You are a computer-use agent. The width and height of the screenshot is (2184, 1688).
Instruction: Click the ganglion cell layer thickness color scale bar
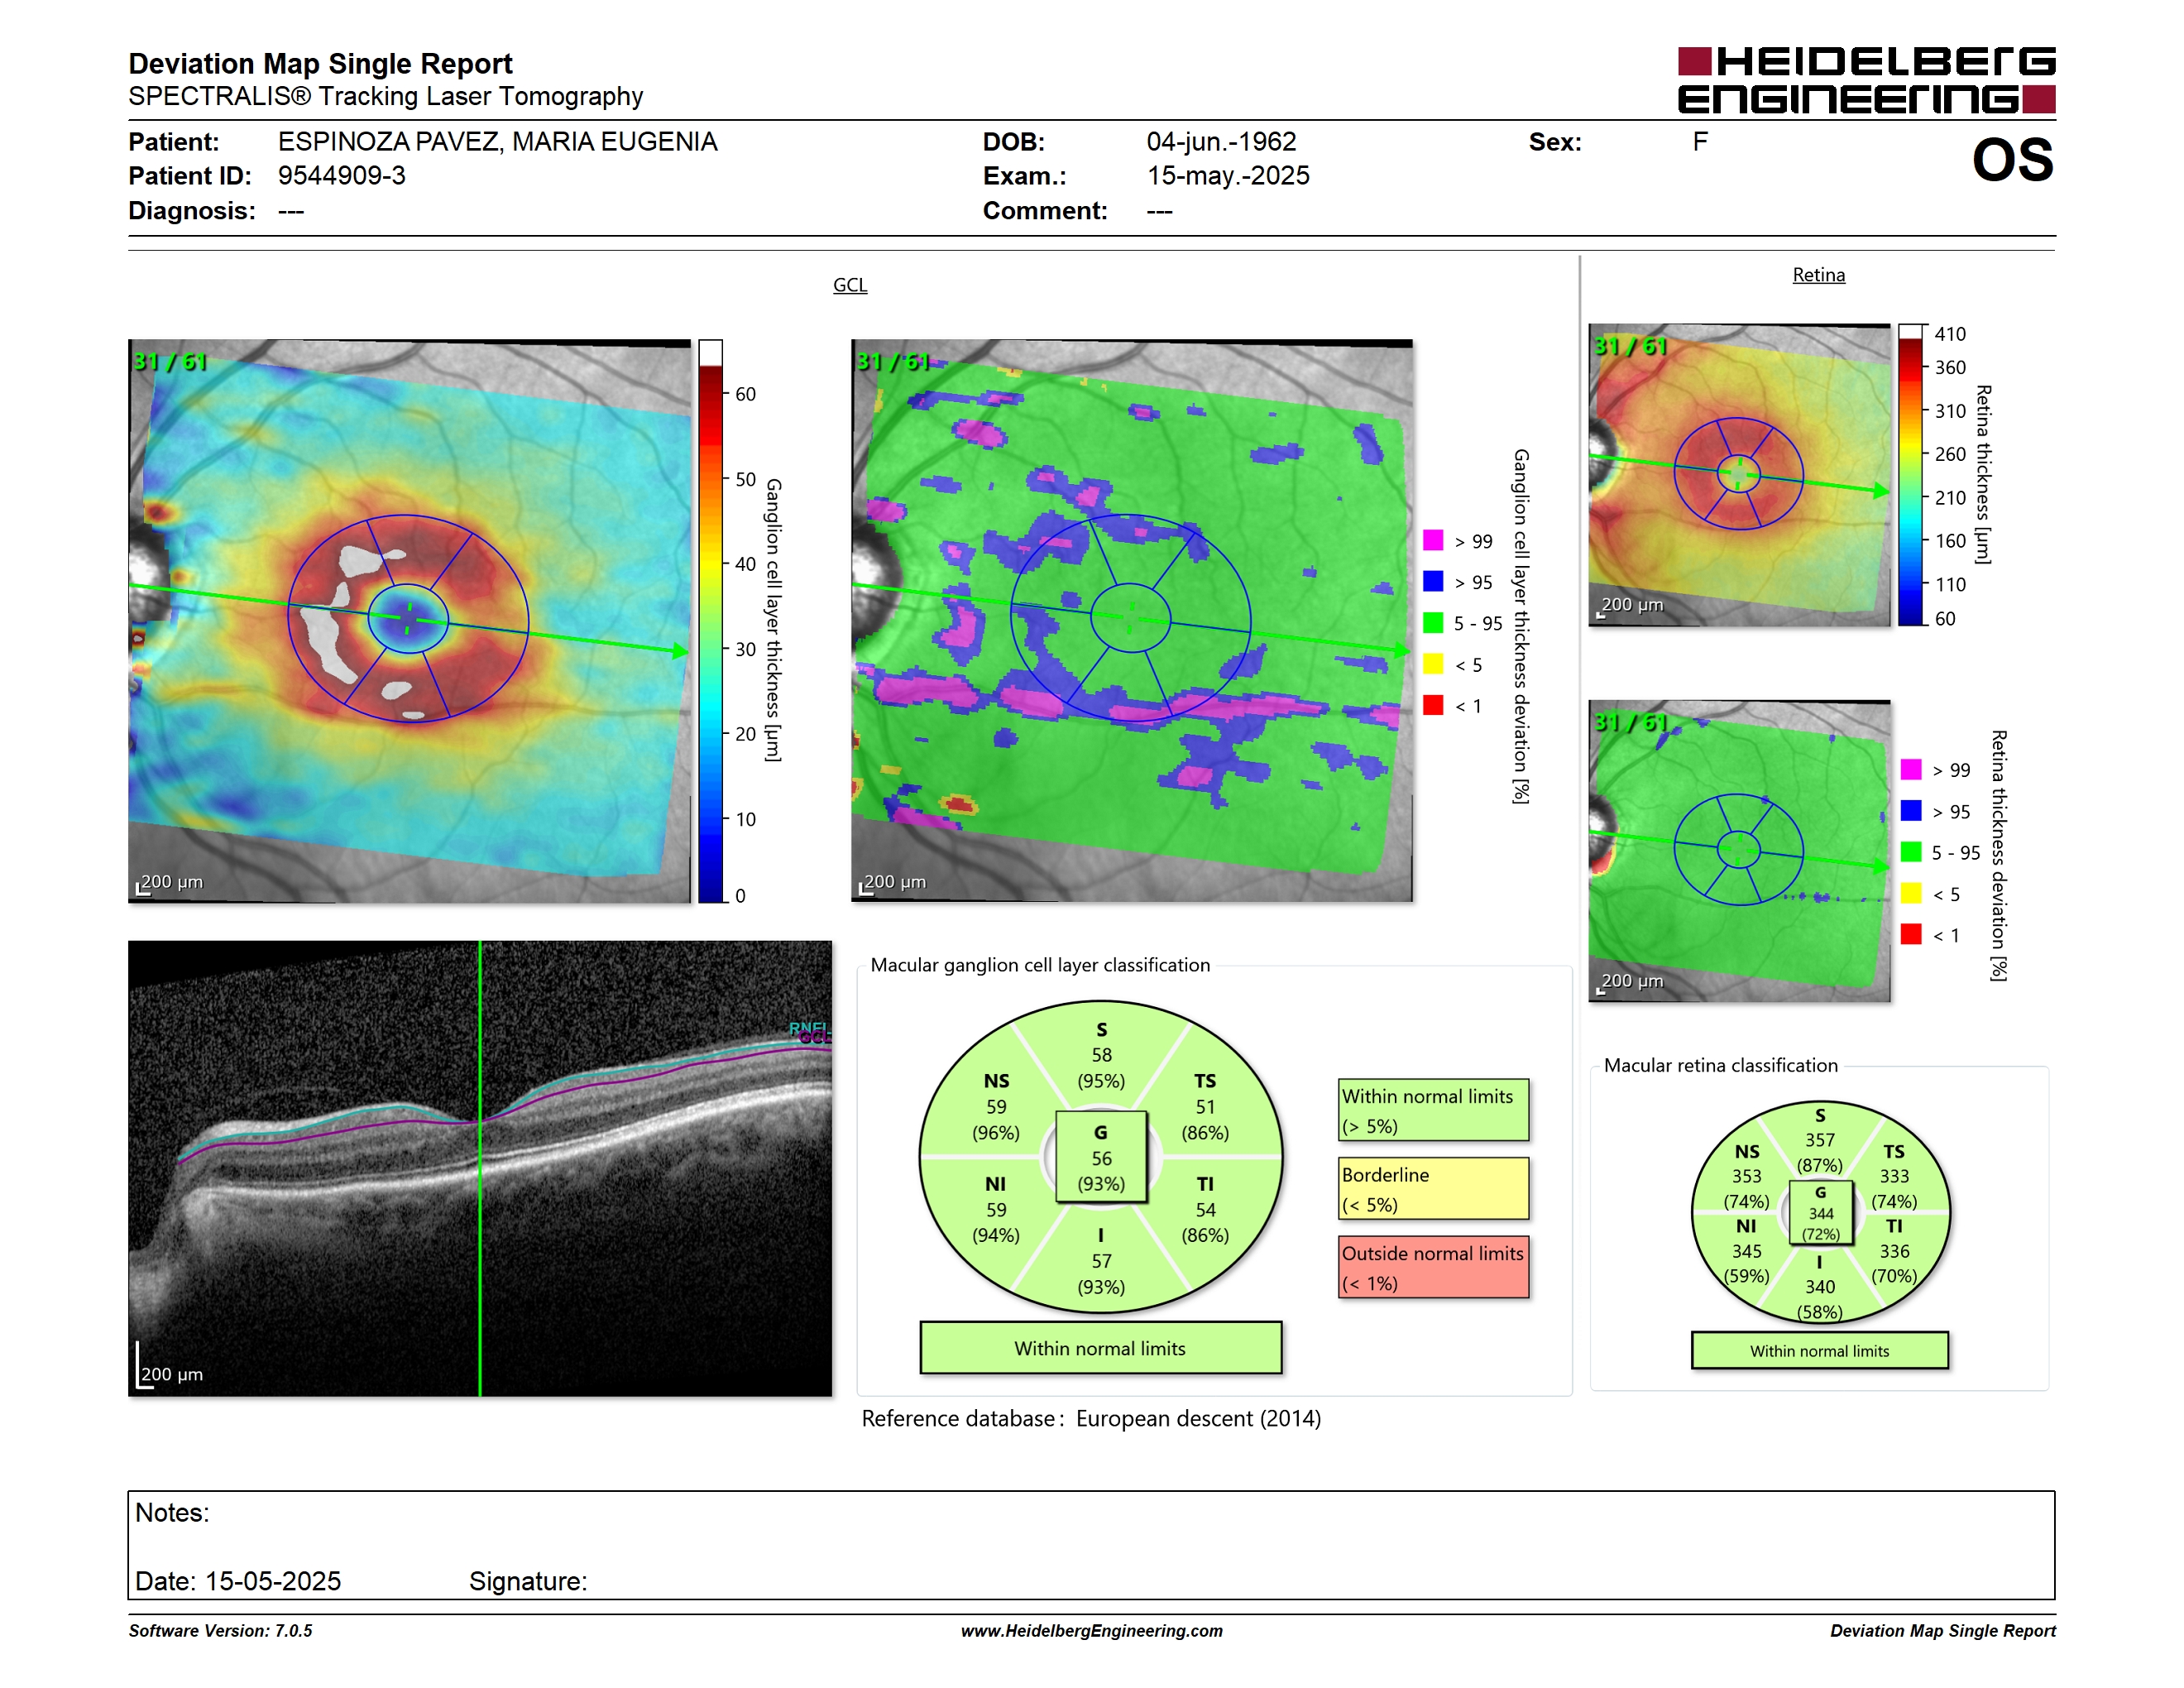(x=710, y=621)
